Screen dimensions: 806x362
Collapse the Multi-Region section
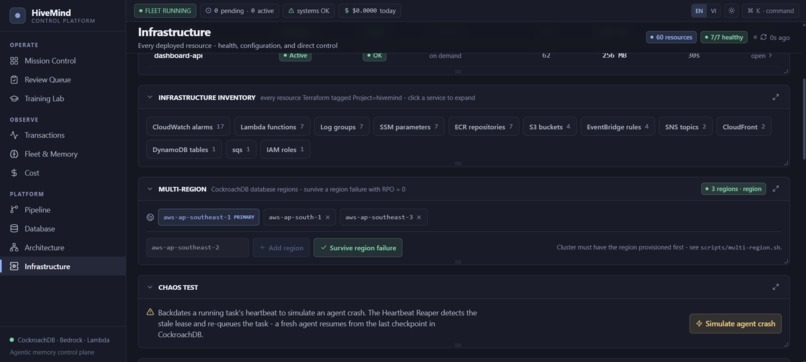coord(150,189)
